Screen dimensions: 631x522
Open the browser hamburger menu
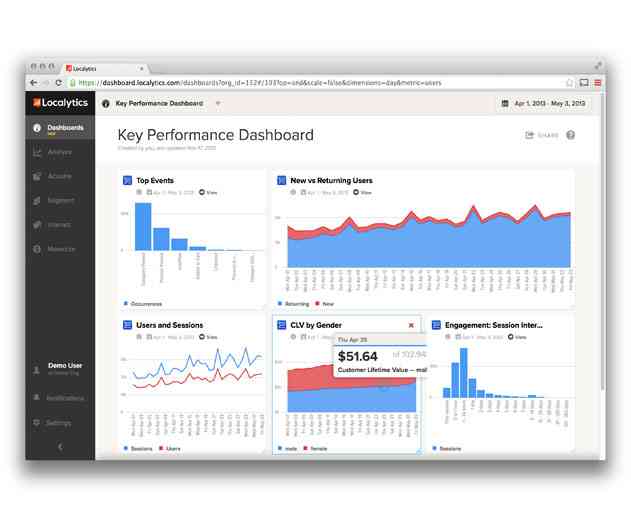pos(598,83)
